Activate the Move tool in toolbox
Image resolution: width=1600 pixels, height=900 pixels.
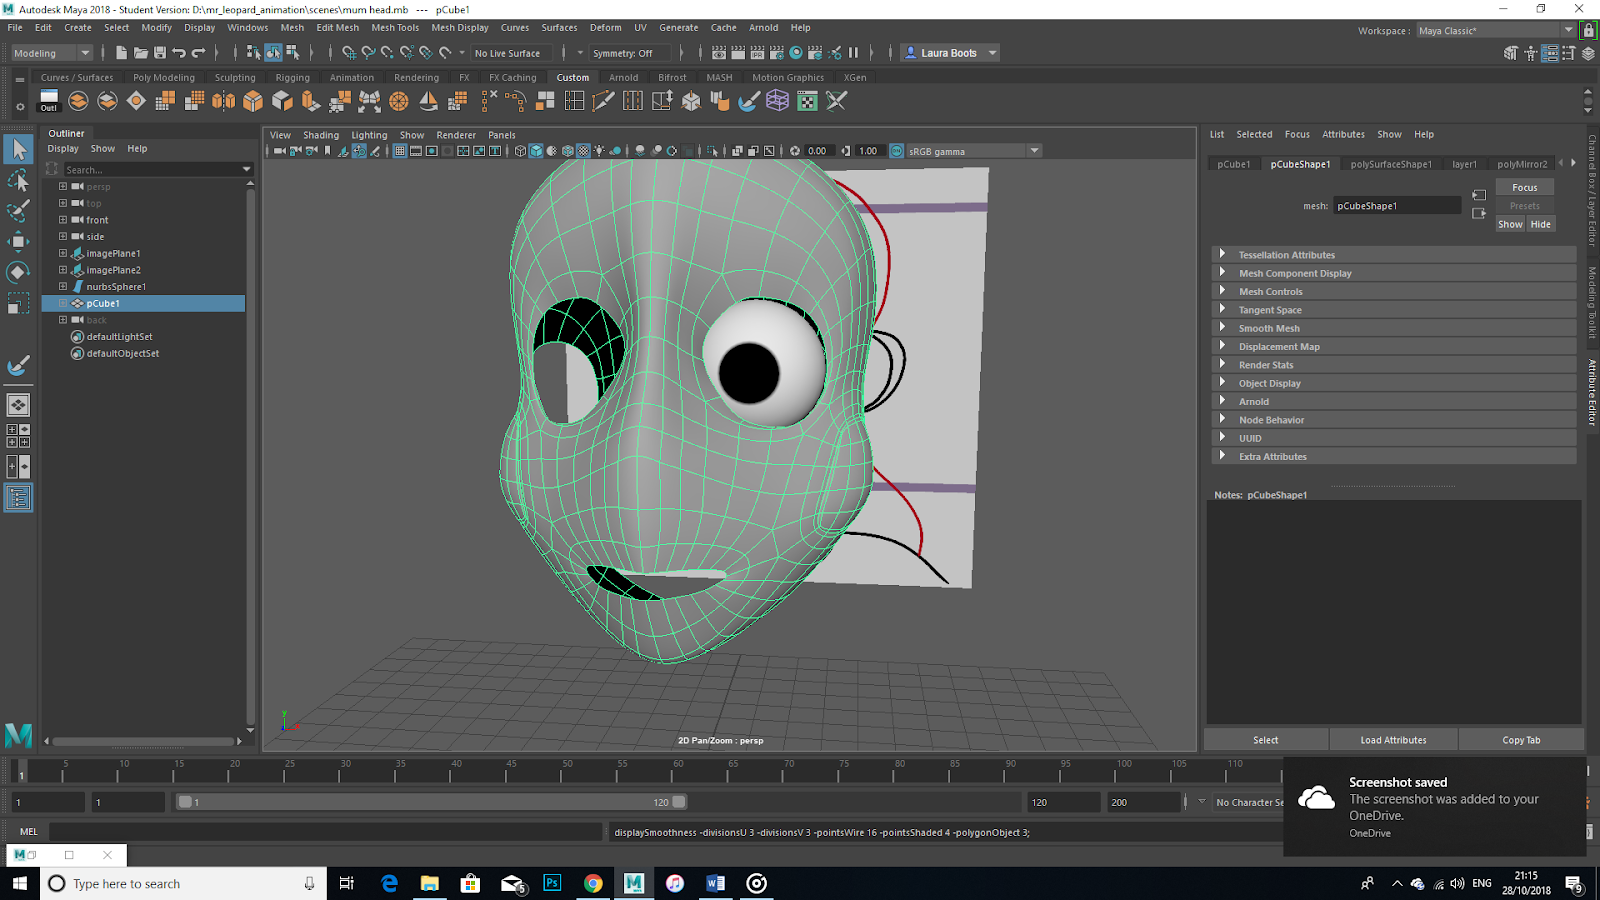click(x=18, y=242)
